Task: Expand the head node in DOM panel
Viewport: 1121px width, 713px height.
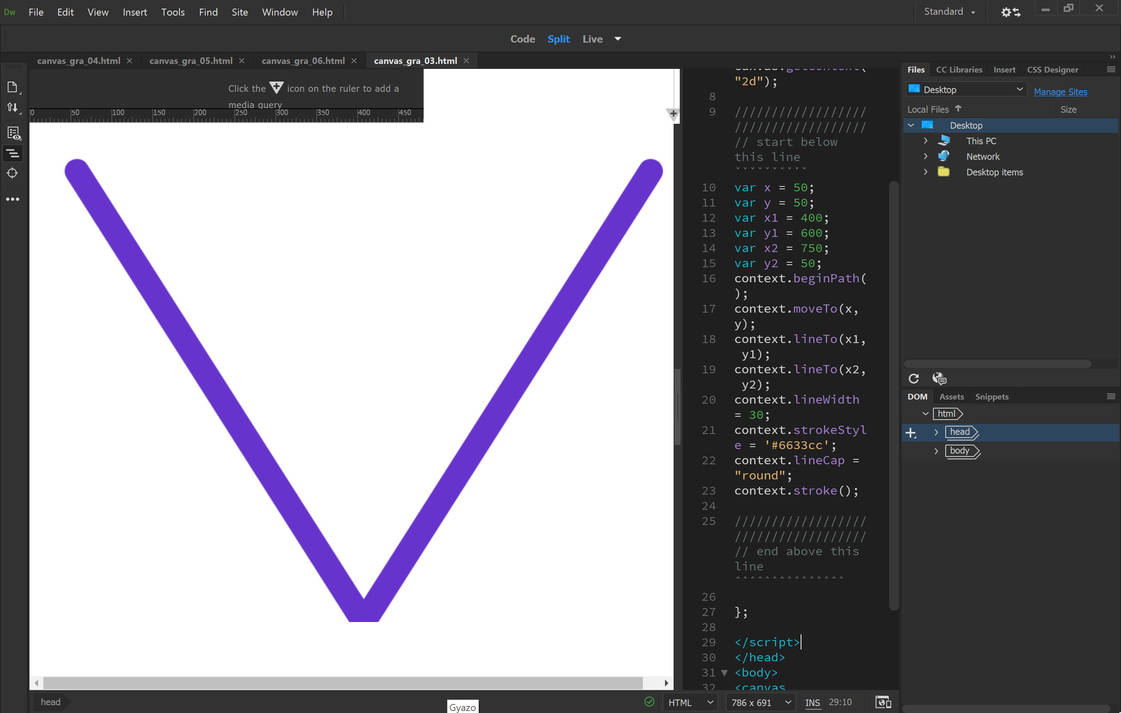Action: pyautogui.click(x=936, y=432)
